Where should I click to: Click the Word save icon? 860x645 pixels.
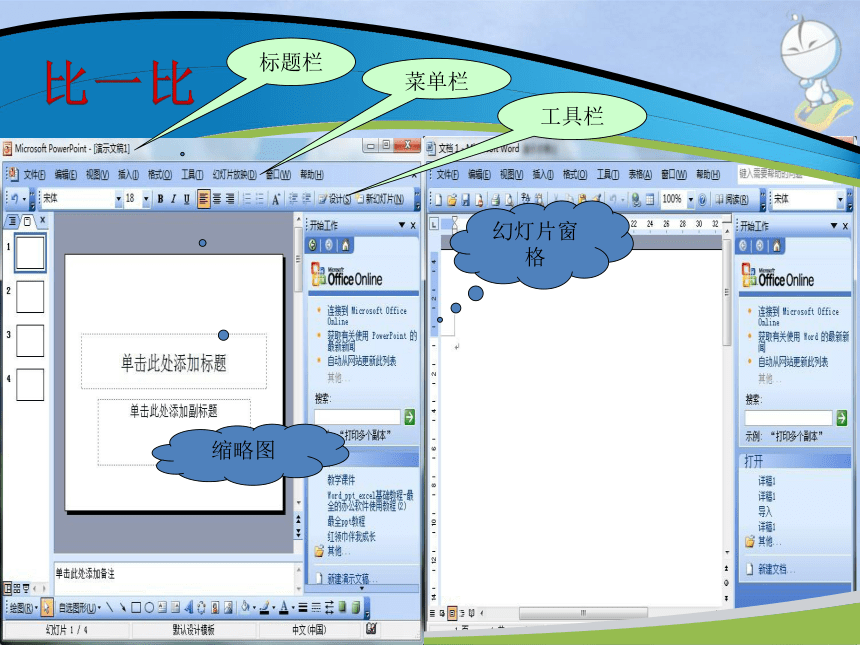pos(466,199)
